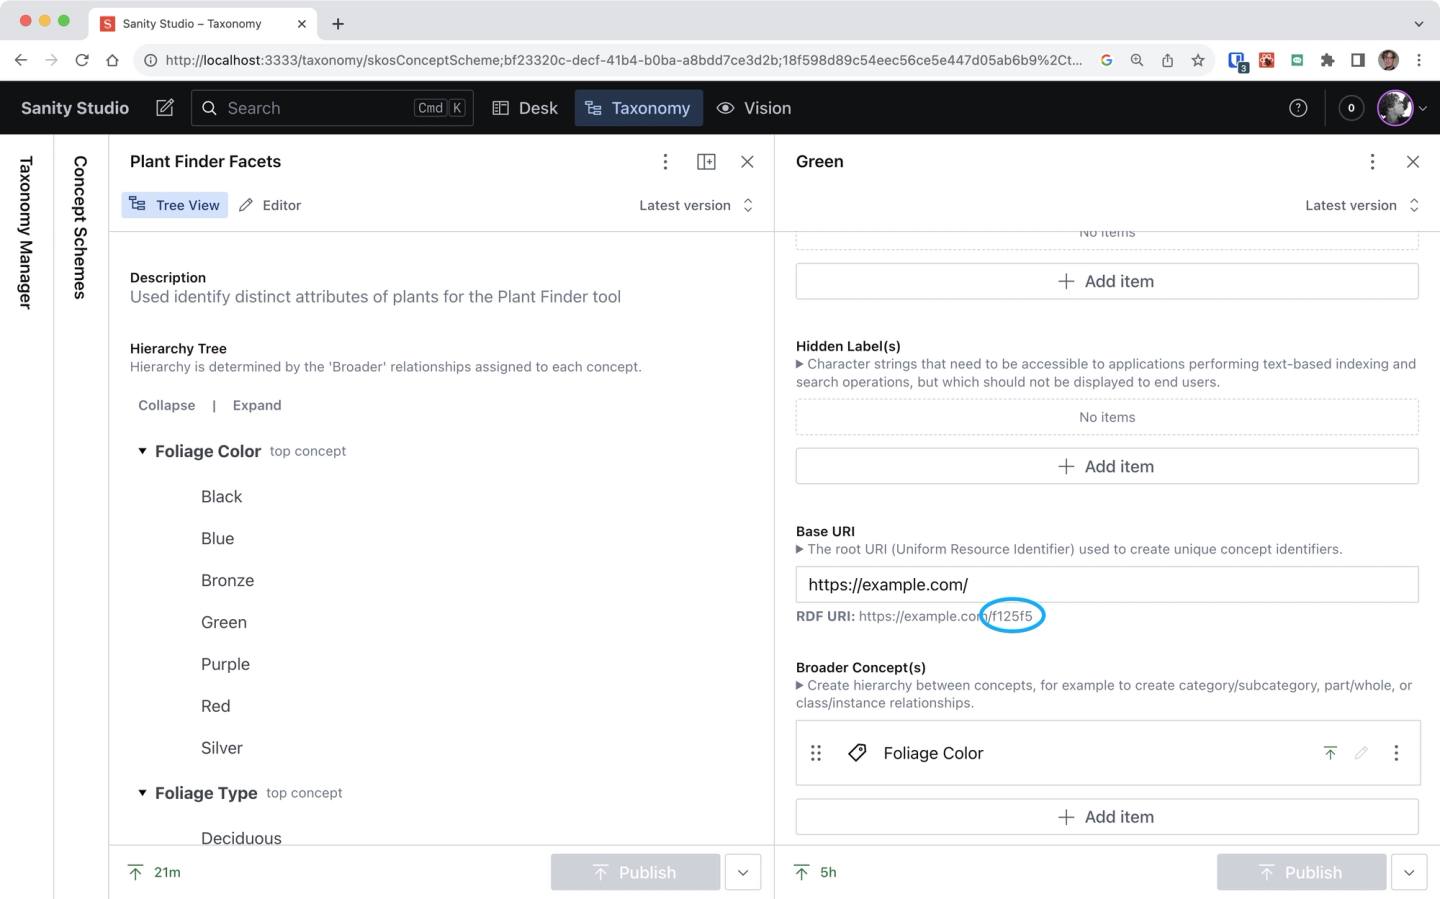Collapse the Foliage Color tree branch
Image resolution: width=1440 pixels, height=899 pixels.
coord(141,451)
